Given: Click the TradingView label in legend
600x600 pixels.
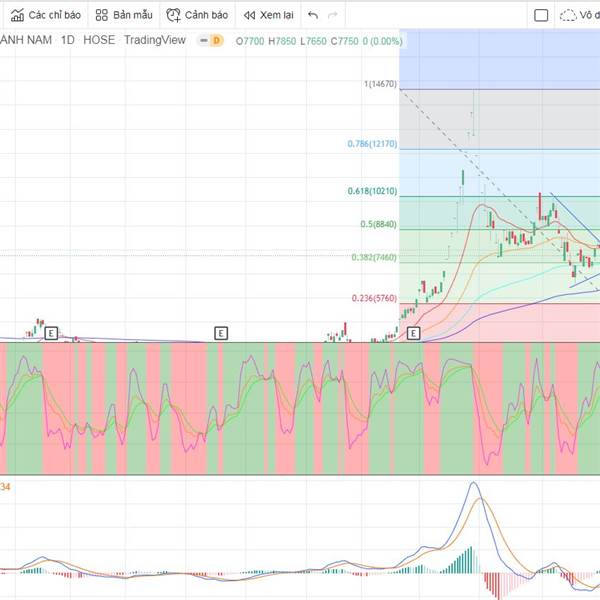Looking at the screenshot, I should point(155,40).
